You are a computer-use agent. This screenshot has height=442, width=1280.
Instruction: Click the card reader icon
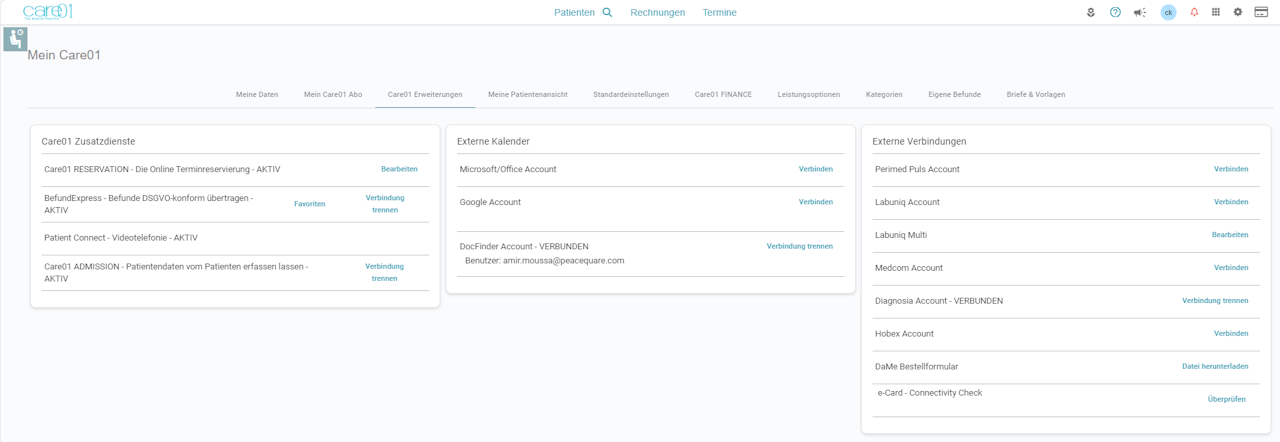[x=1261, y=13]
